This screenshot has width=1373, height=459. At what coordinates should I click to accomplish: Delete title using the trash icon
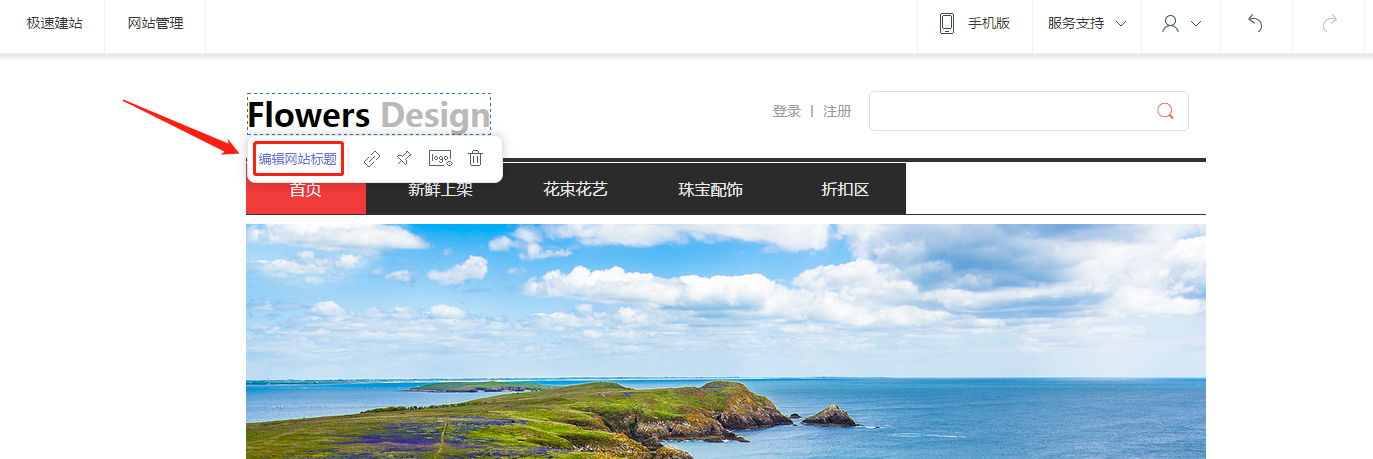(476, 158)
